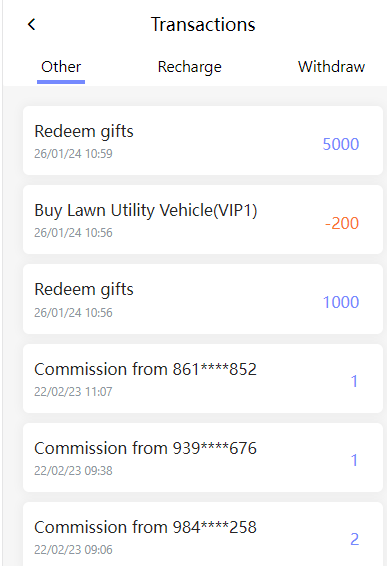Image resolution: width=387 pixels, height=566 pixels.
Task: Click the 5000 amount value
Action: coord(341,144)
